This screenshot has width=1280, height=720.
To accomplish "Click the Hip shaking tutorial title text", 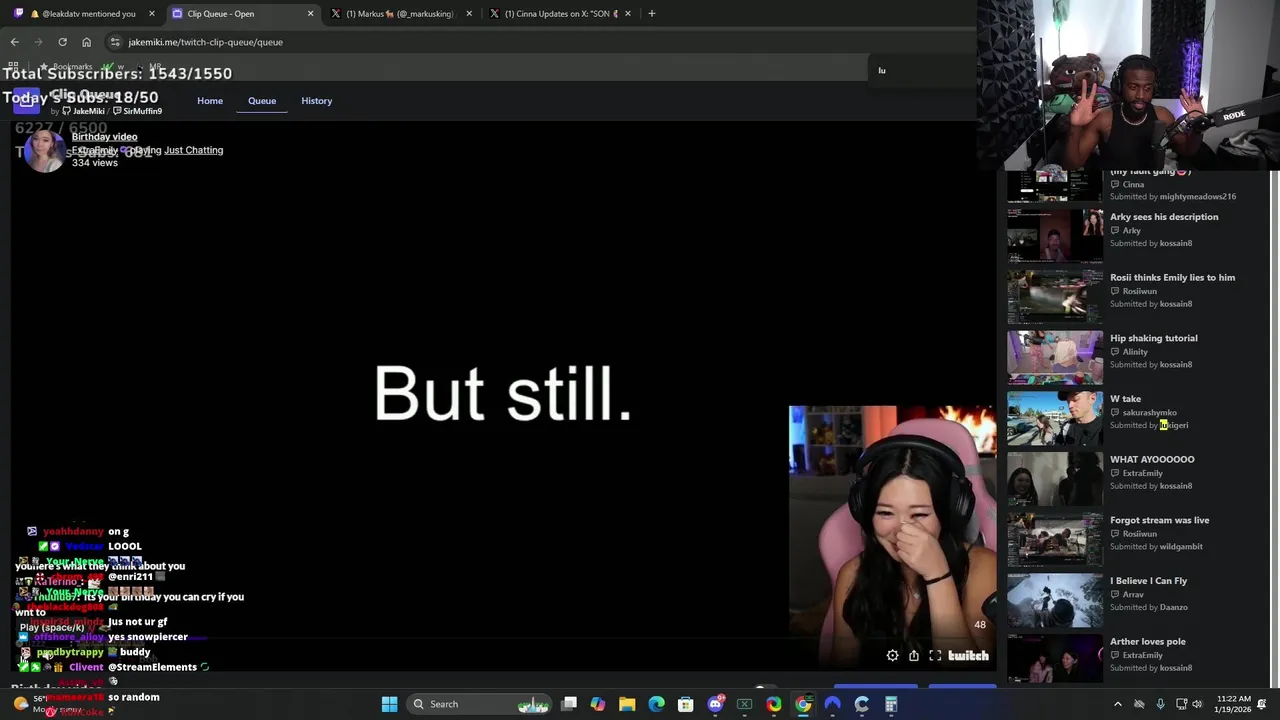I will 1153,338.
